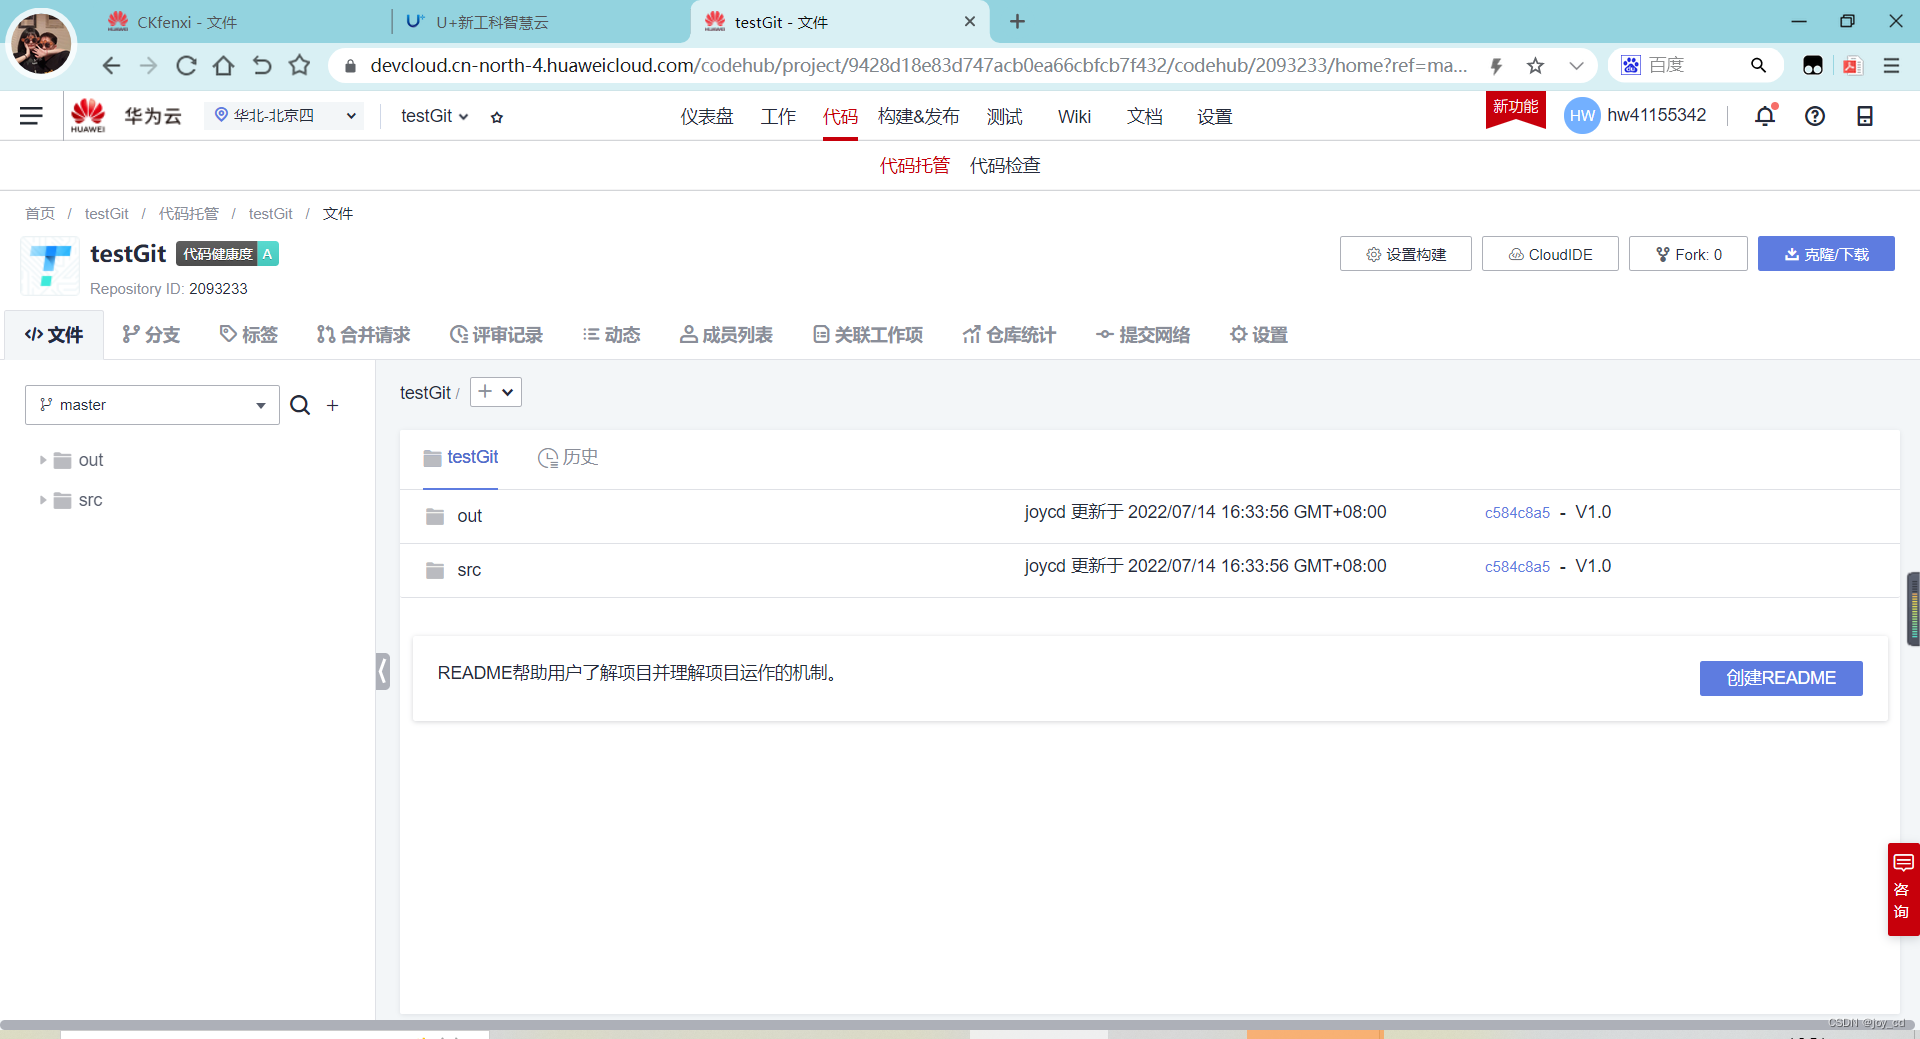Click the lightning speed-mode icon in address bar
This screenshot has width=1920, height=1039.
pos(1496,66)
